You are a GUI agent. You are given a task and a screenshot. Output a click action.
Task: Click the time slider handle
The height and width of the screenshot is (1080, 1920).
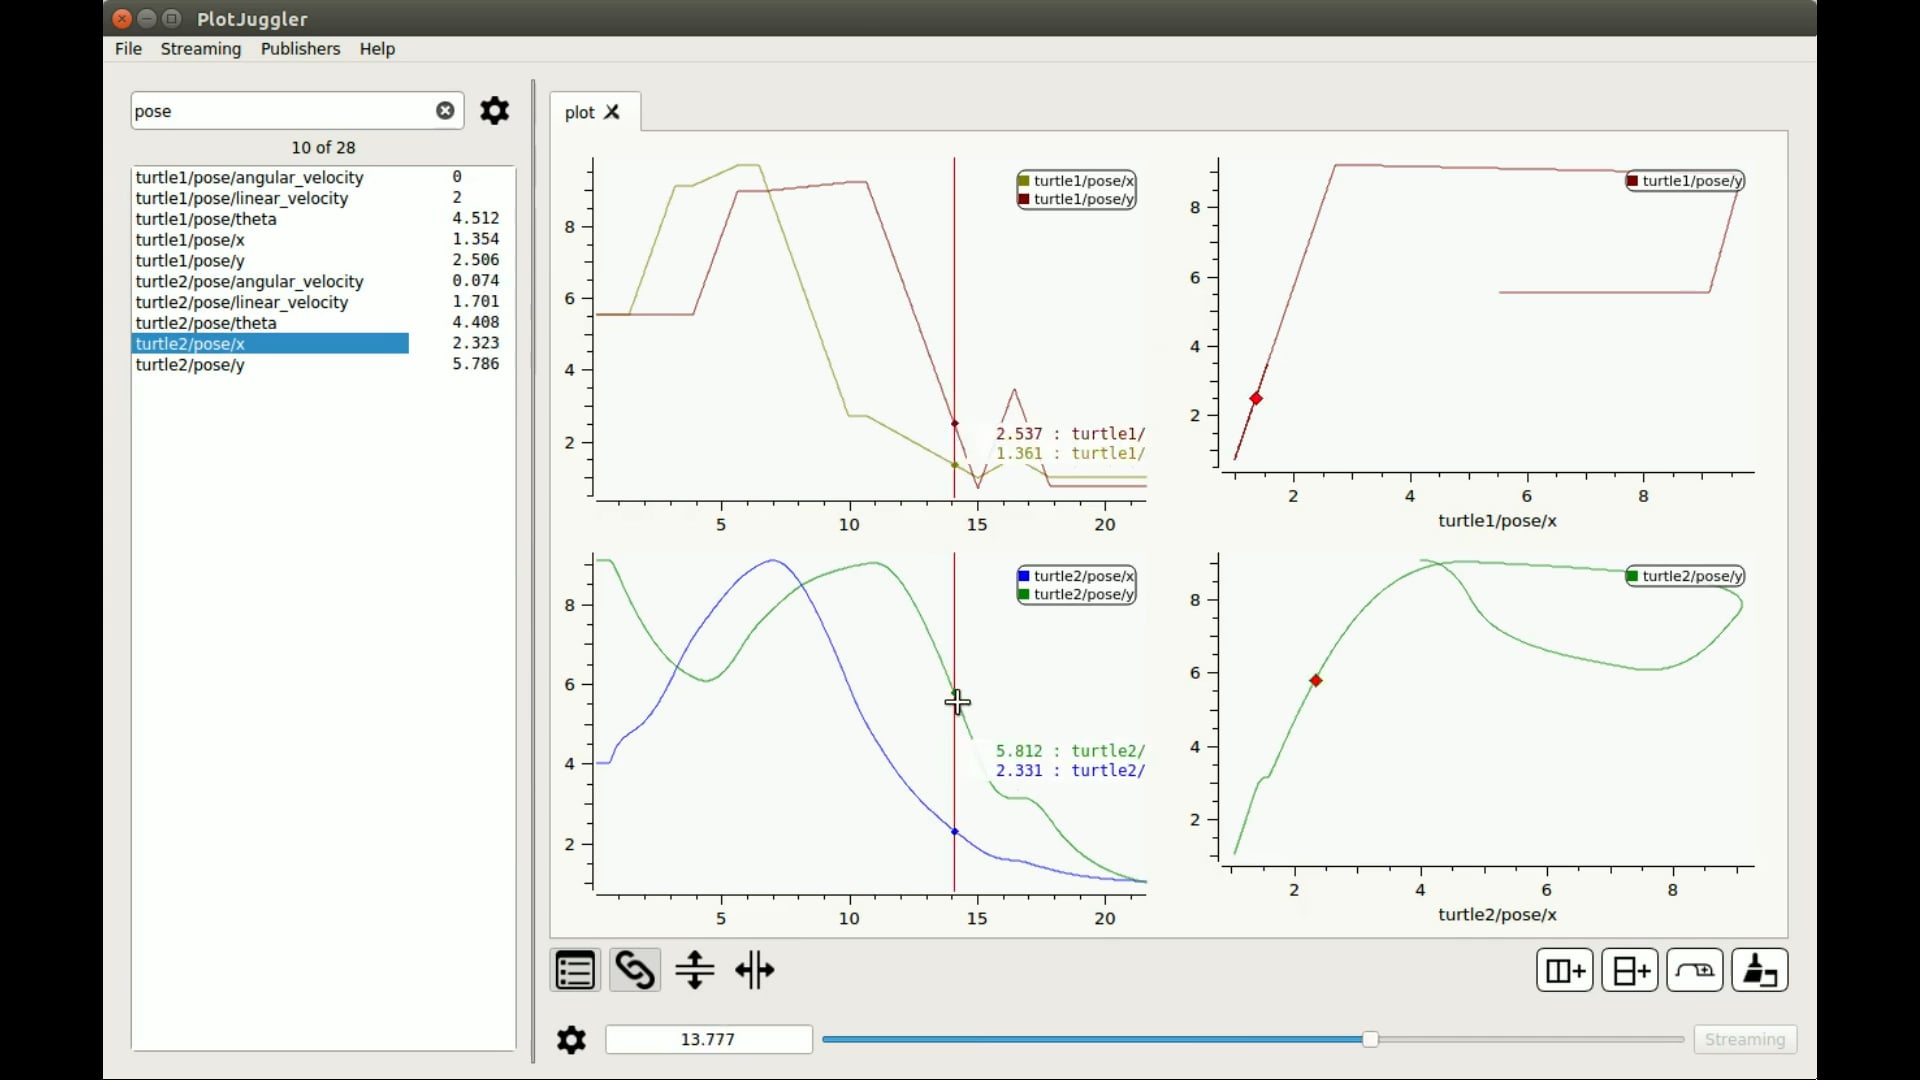click(1370, 1039)
